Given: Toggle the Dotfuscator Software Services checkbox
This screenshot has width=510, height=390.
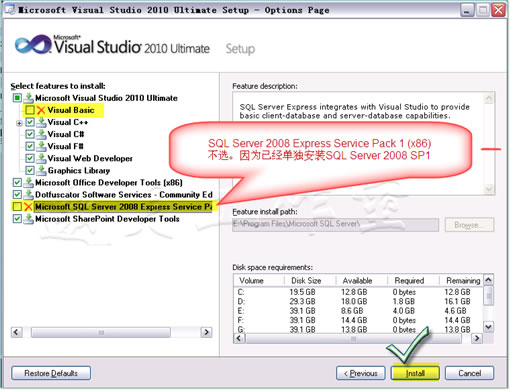Looking at the screenshot, I should pos(17,195).
